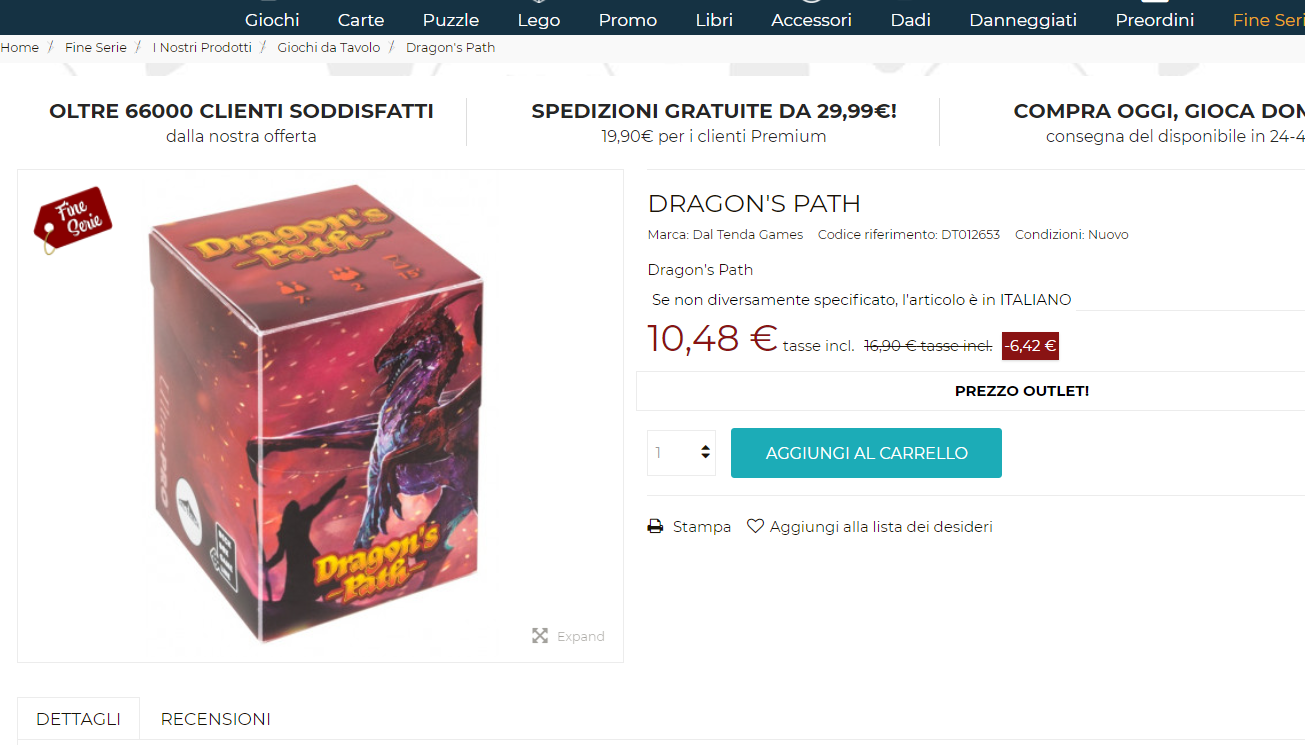Add product with Aggiungi al carrello button
Image resolution: width=1305 pixels, height=745 pixels.
866,453
